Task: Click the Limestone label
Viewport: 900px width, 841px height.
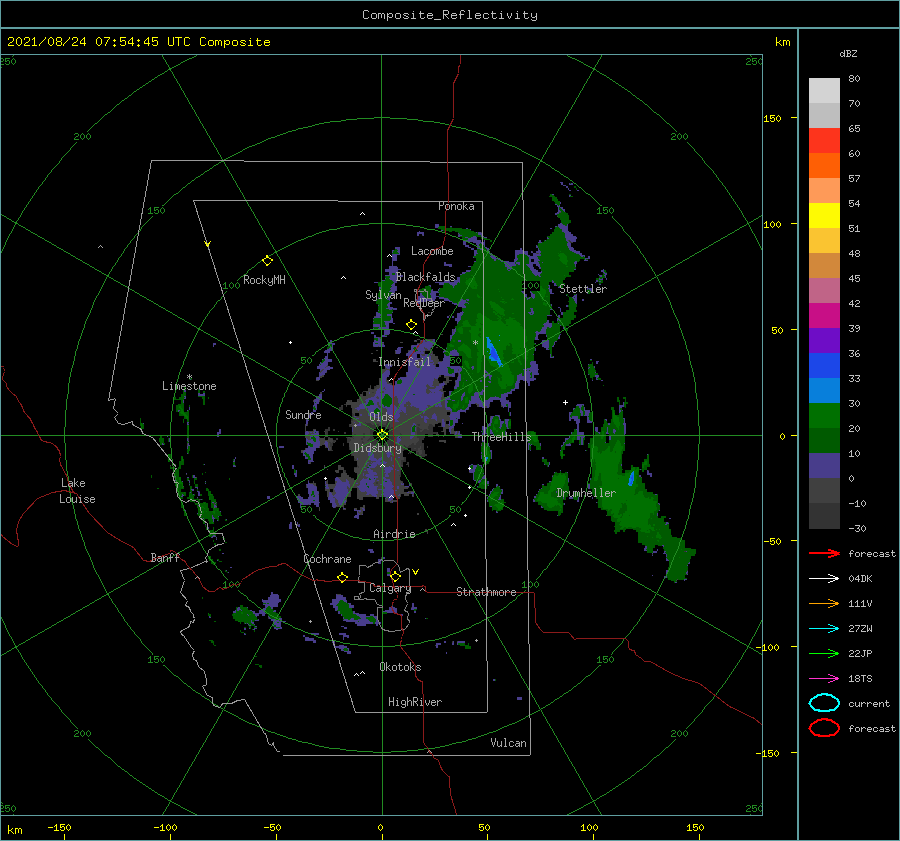Action: pos(189,386)
